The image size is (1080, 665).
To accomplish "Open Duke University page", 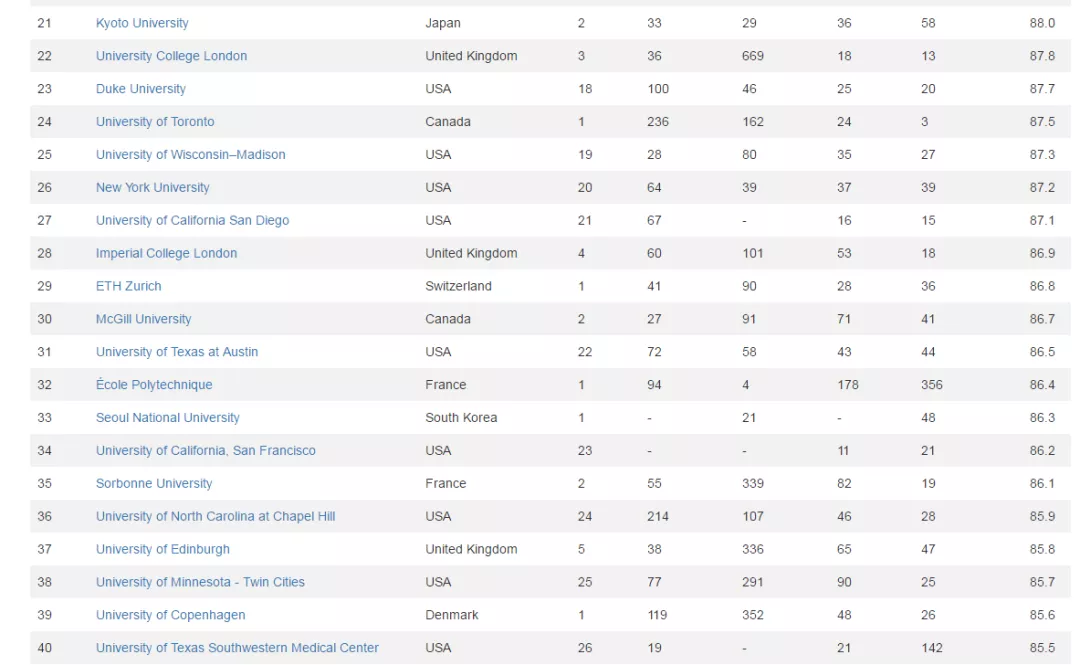I will [x=141, y=89].
